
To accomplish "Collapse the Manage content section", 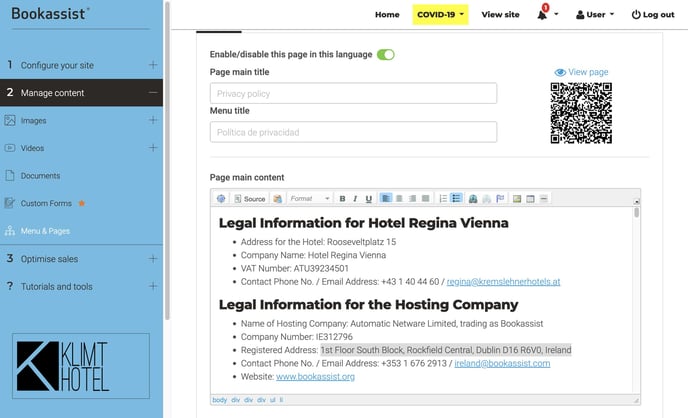I will click(152, 93).
